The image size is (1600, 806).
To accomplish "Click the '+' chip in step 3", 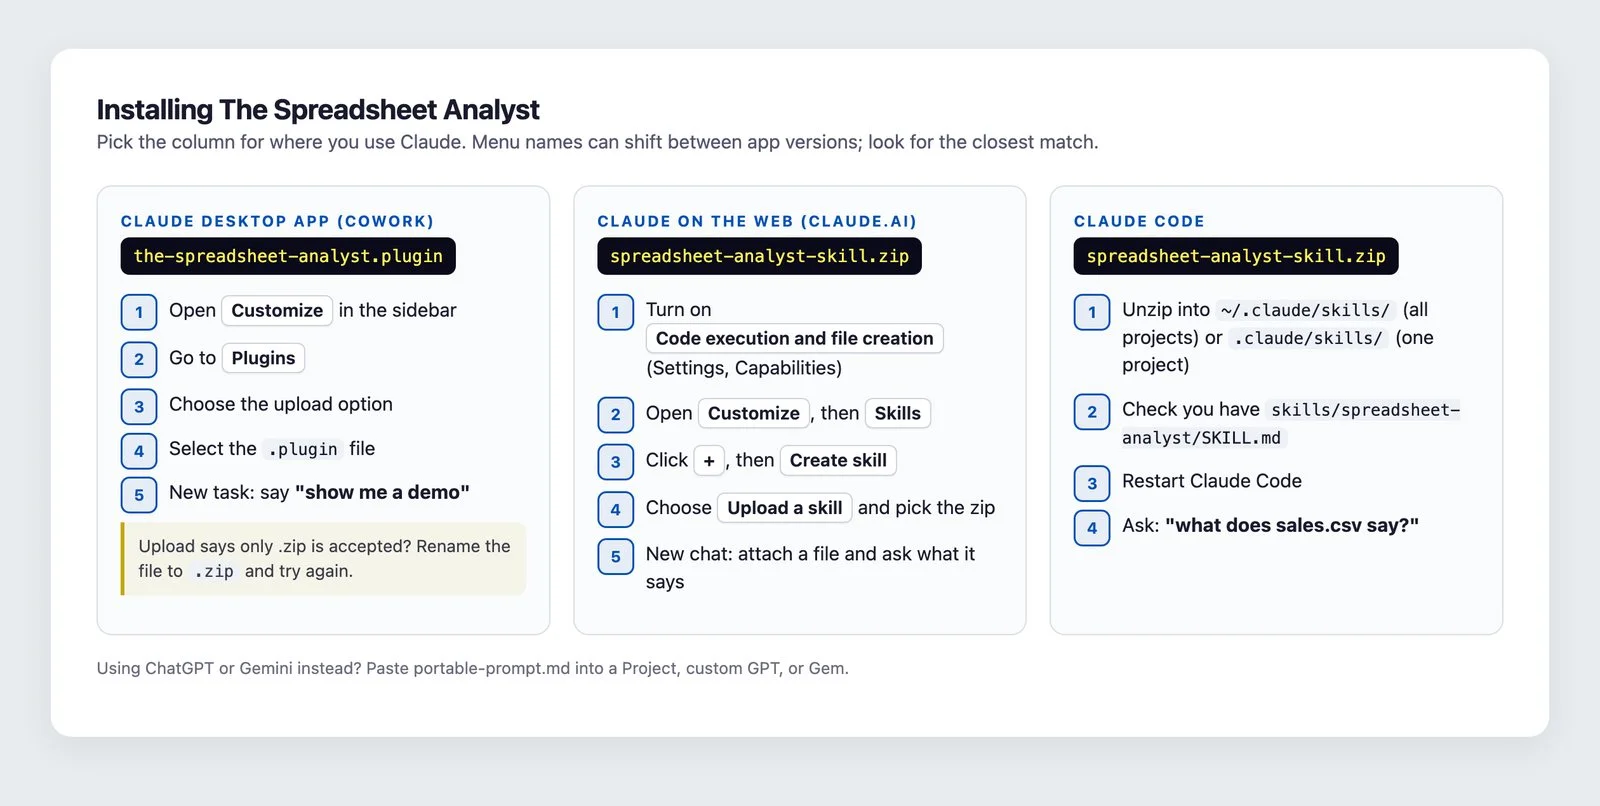I will [709, 460].
